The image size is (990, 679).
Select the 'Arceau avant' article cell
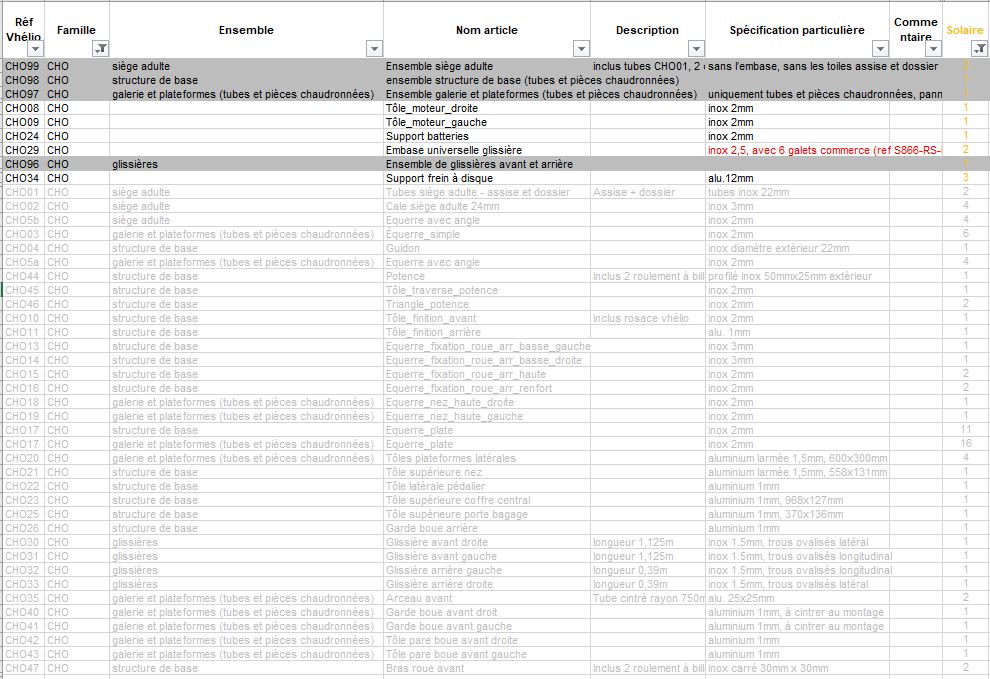[x=487, y=598]
